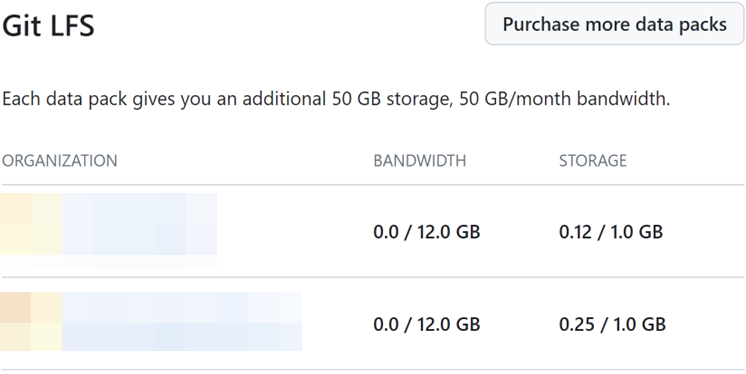
Task: Select the 0.25 / 1.0 GB storage value
Action: point(612,325)
